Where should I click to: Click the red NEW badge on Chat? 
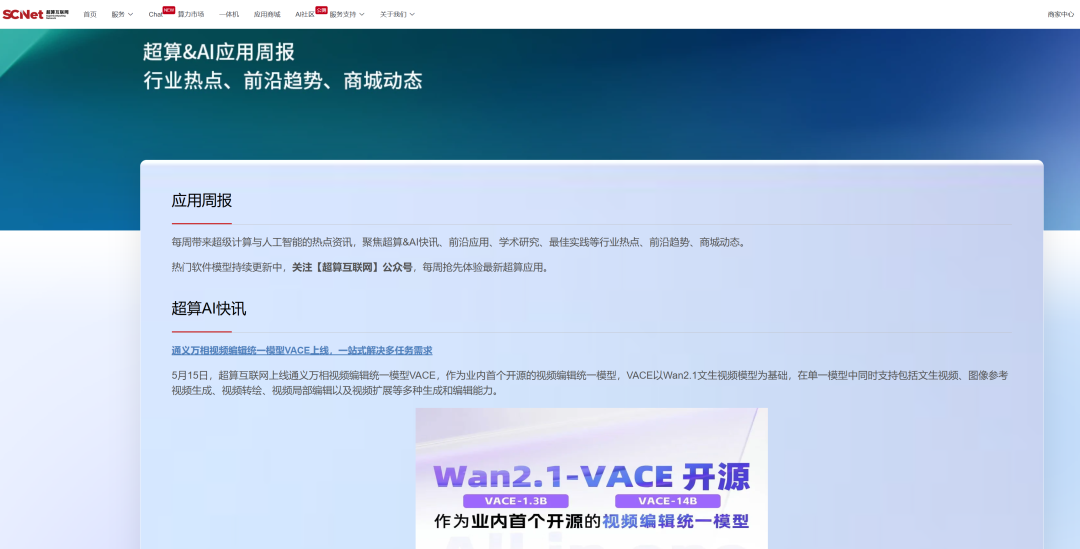[169, 10]
